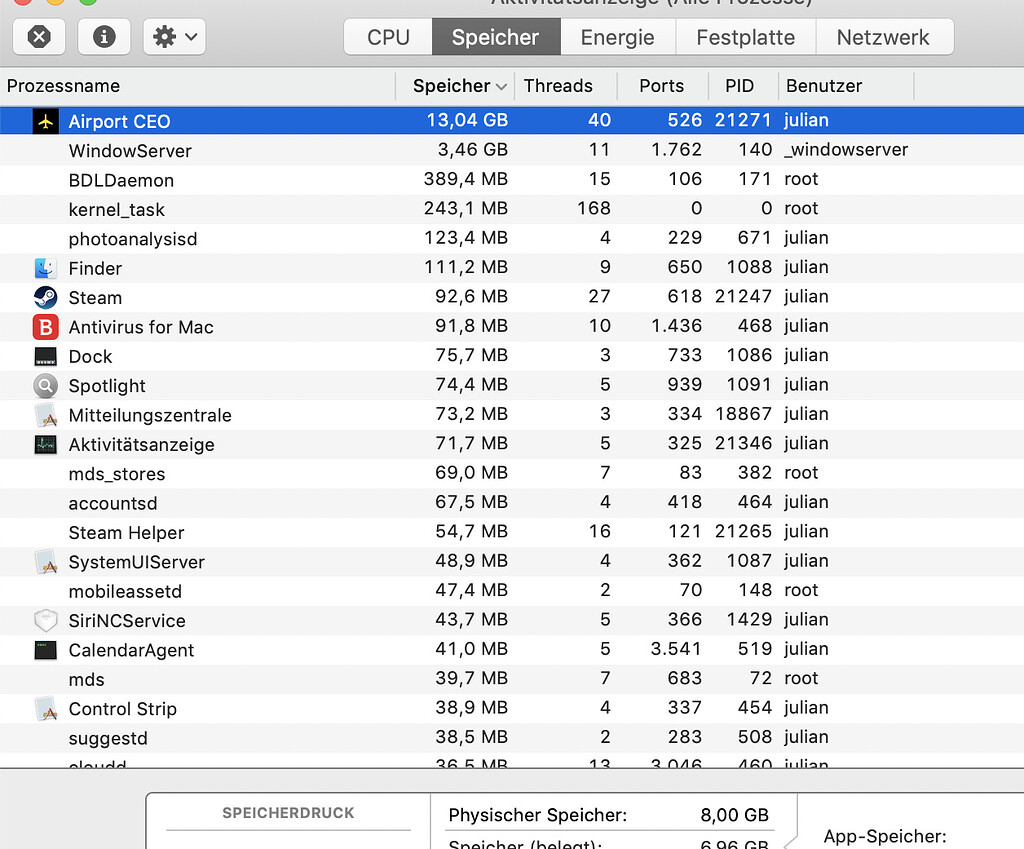The width and height of the screenshot is (1024, 849).
Task: Click the Aktivitätsanzeige monitor icon
Action: (x=45, y=444)
